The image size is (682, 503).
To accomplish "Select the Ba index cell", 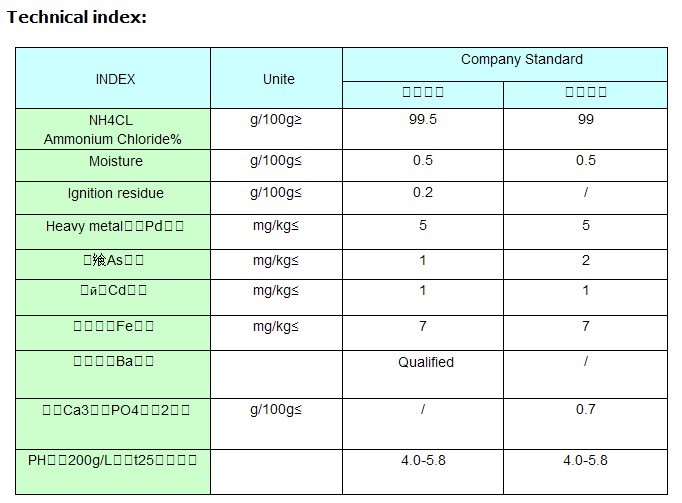I will (113, 362).
